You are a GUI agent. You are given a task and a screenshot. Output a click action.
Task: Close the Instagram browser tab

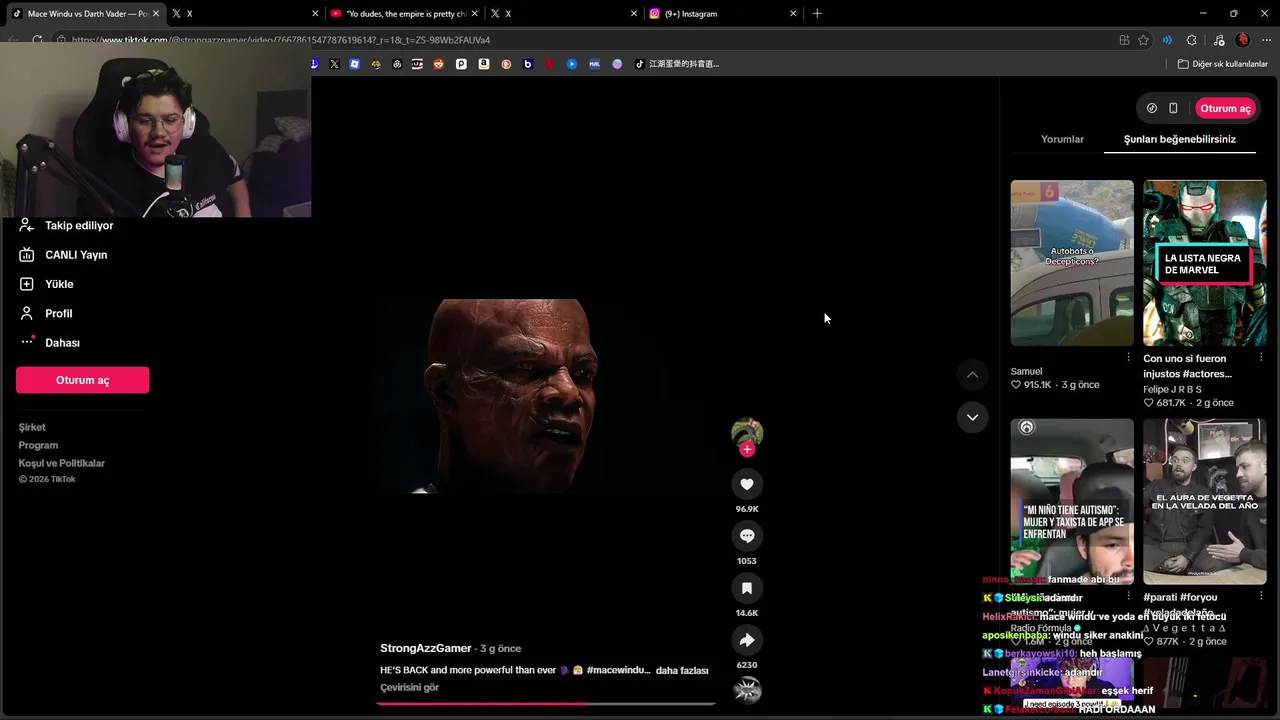click(793, 14)
